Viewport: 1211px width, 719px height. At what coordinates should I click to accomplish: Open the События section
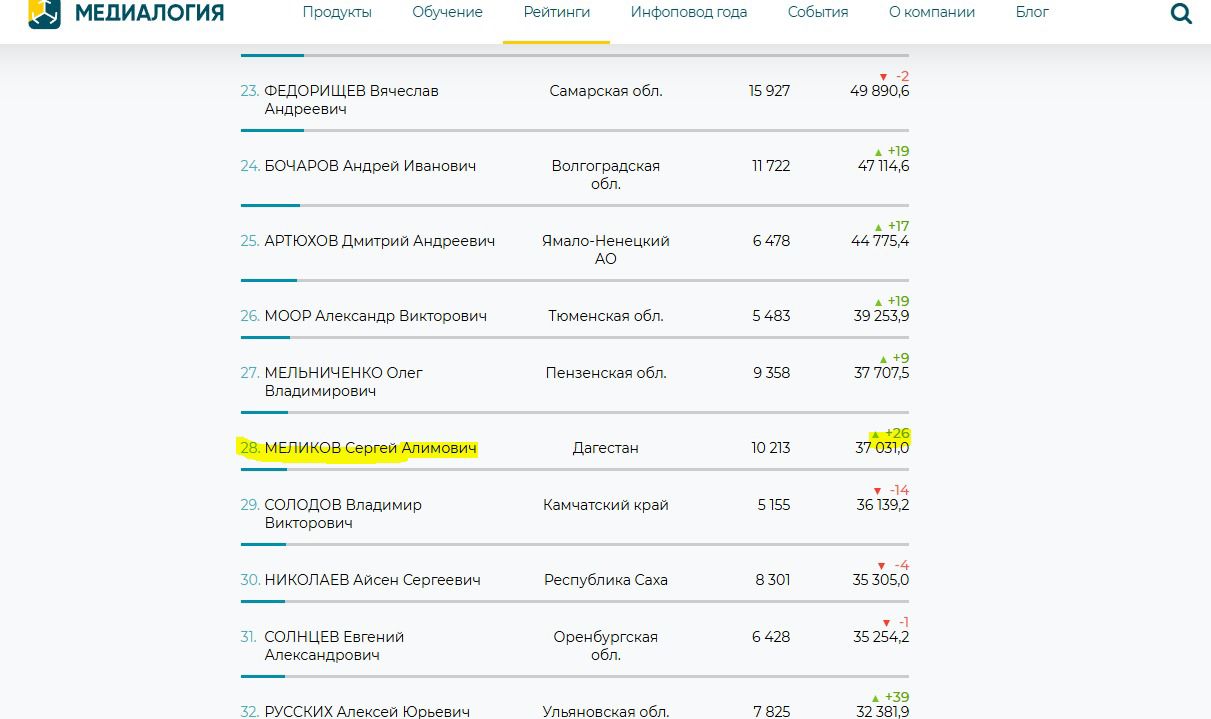coord(817,12)
